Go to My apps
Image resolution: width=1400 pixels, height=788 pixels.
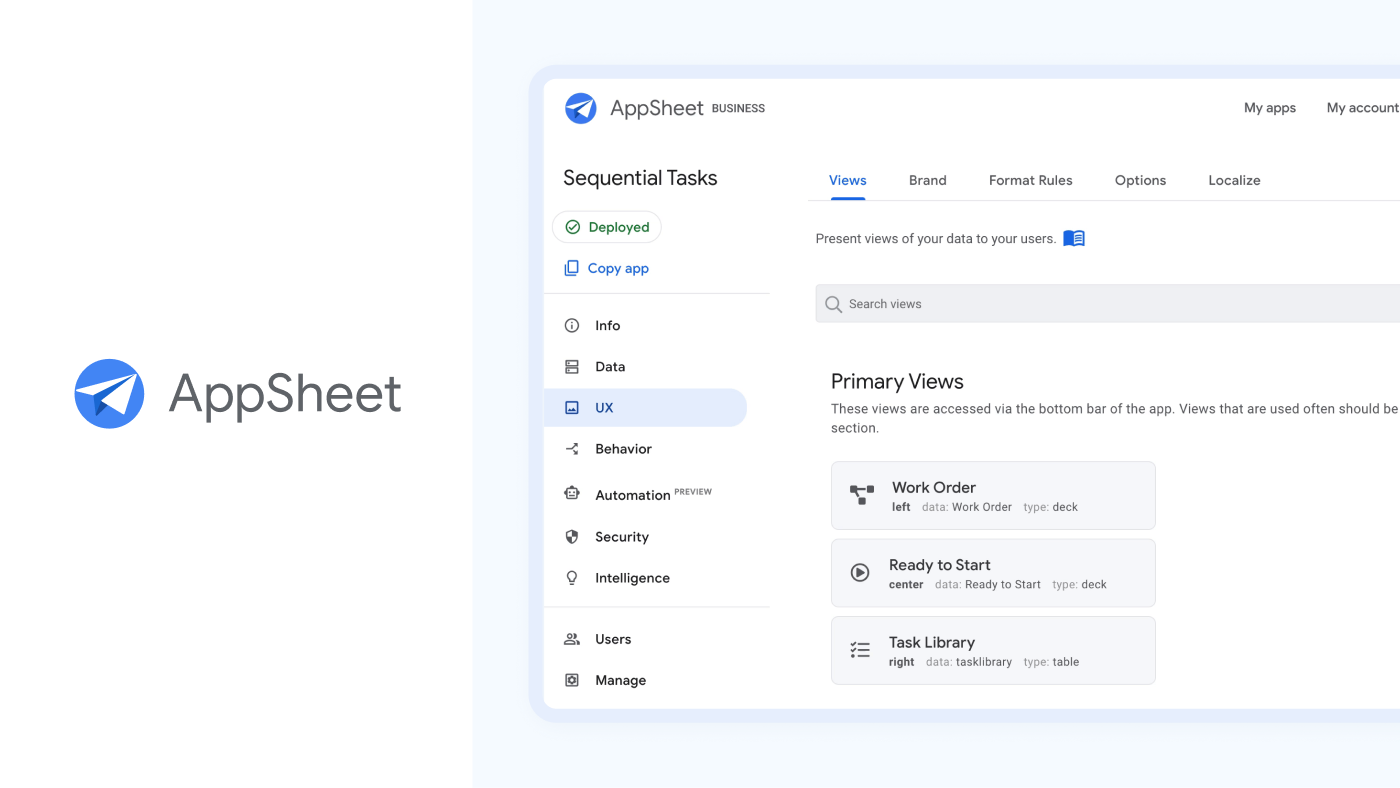pyautogui.click(x=1270, y=108)
